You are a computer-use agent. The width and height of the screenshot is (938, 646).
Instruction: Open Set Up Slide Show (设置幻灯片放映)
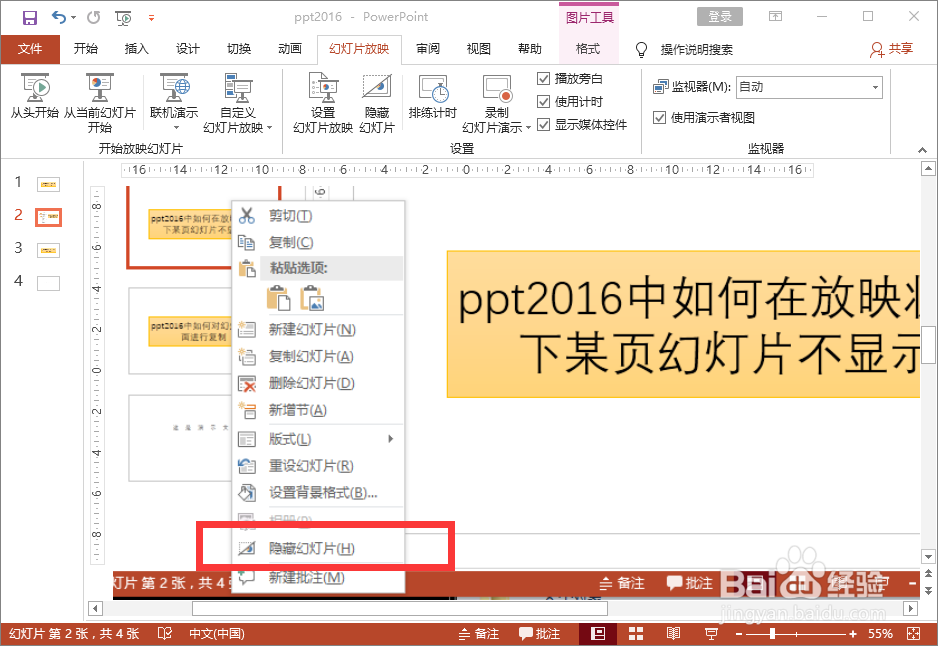[323, 103]
